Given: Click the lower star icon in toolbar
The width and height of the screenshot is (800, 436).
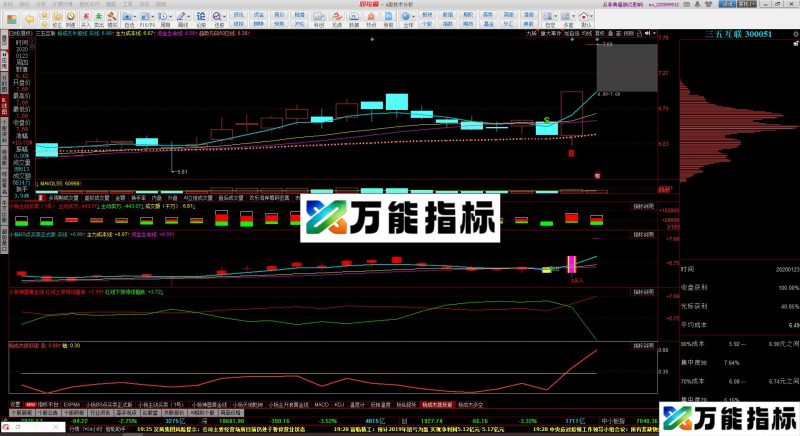Looking at the screenshot, I should [x=44, y=24].
